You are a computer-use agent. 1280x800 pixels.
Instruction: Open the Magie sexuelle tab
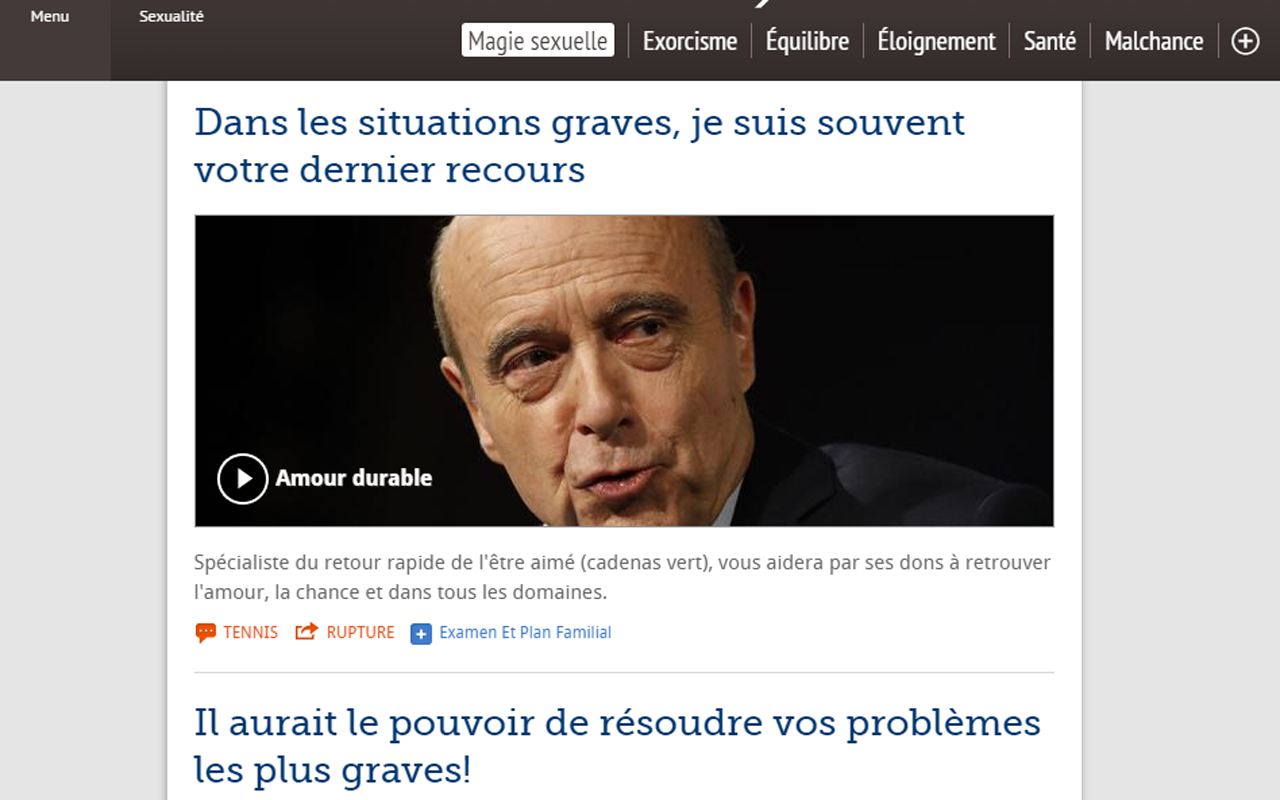click(x=538, y=41)
